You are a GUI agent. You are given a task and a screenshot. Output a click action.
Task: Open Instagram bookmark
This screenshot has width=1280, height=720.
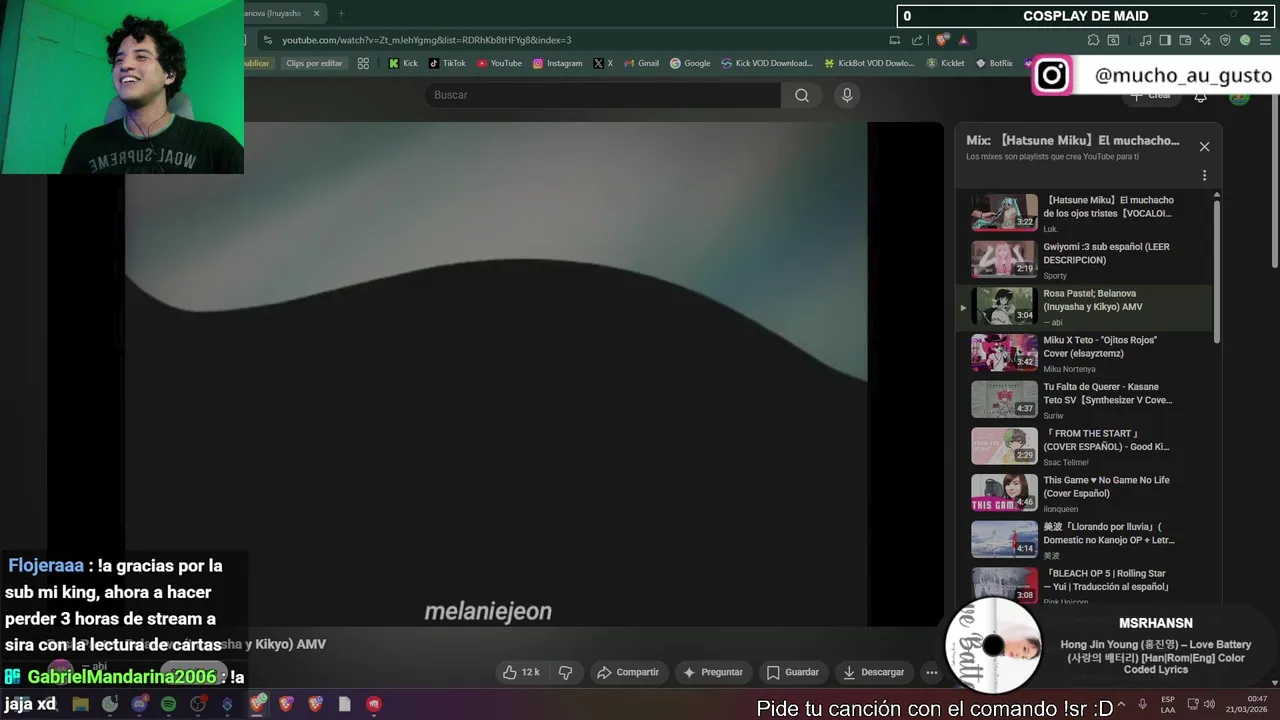557,63
